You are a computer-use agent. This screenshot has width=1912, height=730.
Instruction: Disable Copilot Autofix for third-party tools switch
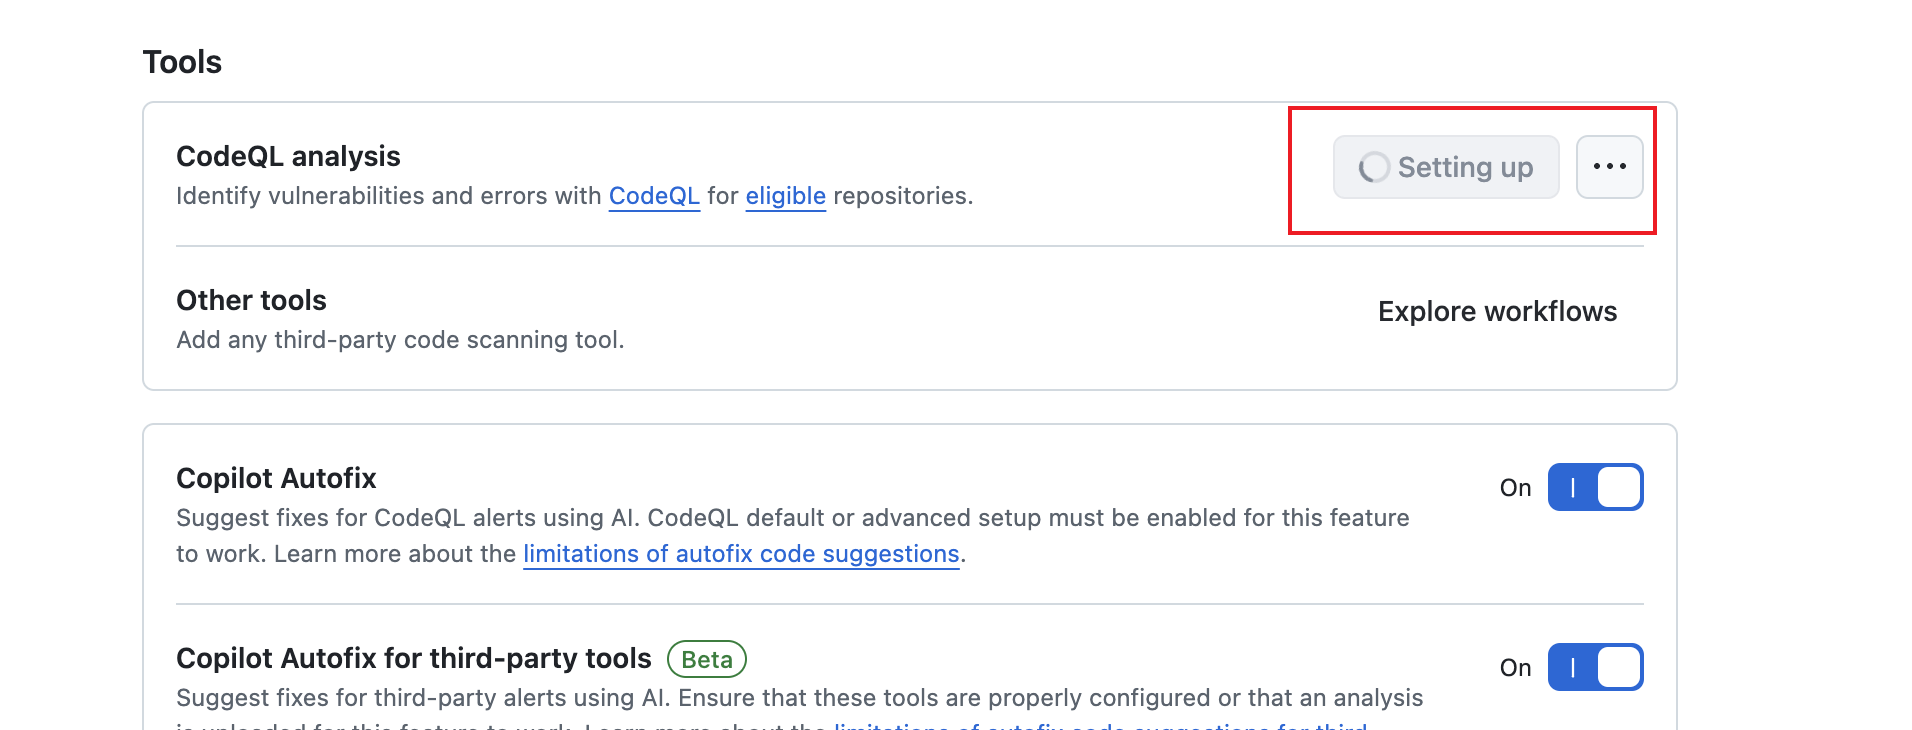coord(1595,667)
